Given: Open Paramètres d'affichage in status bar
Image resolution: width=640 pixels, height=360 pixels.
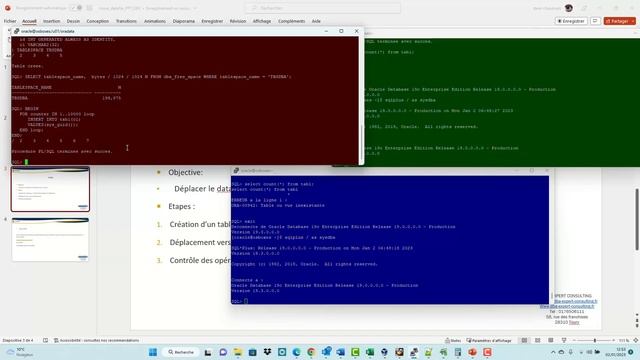Looking at the screenshot, I should coord(489,340).
